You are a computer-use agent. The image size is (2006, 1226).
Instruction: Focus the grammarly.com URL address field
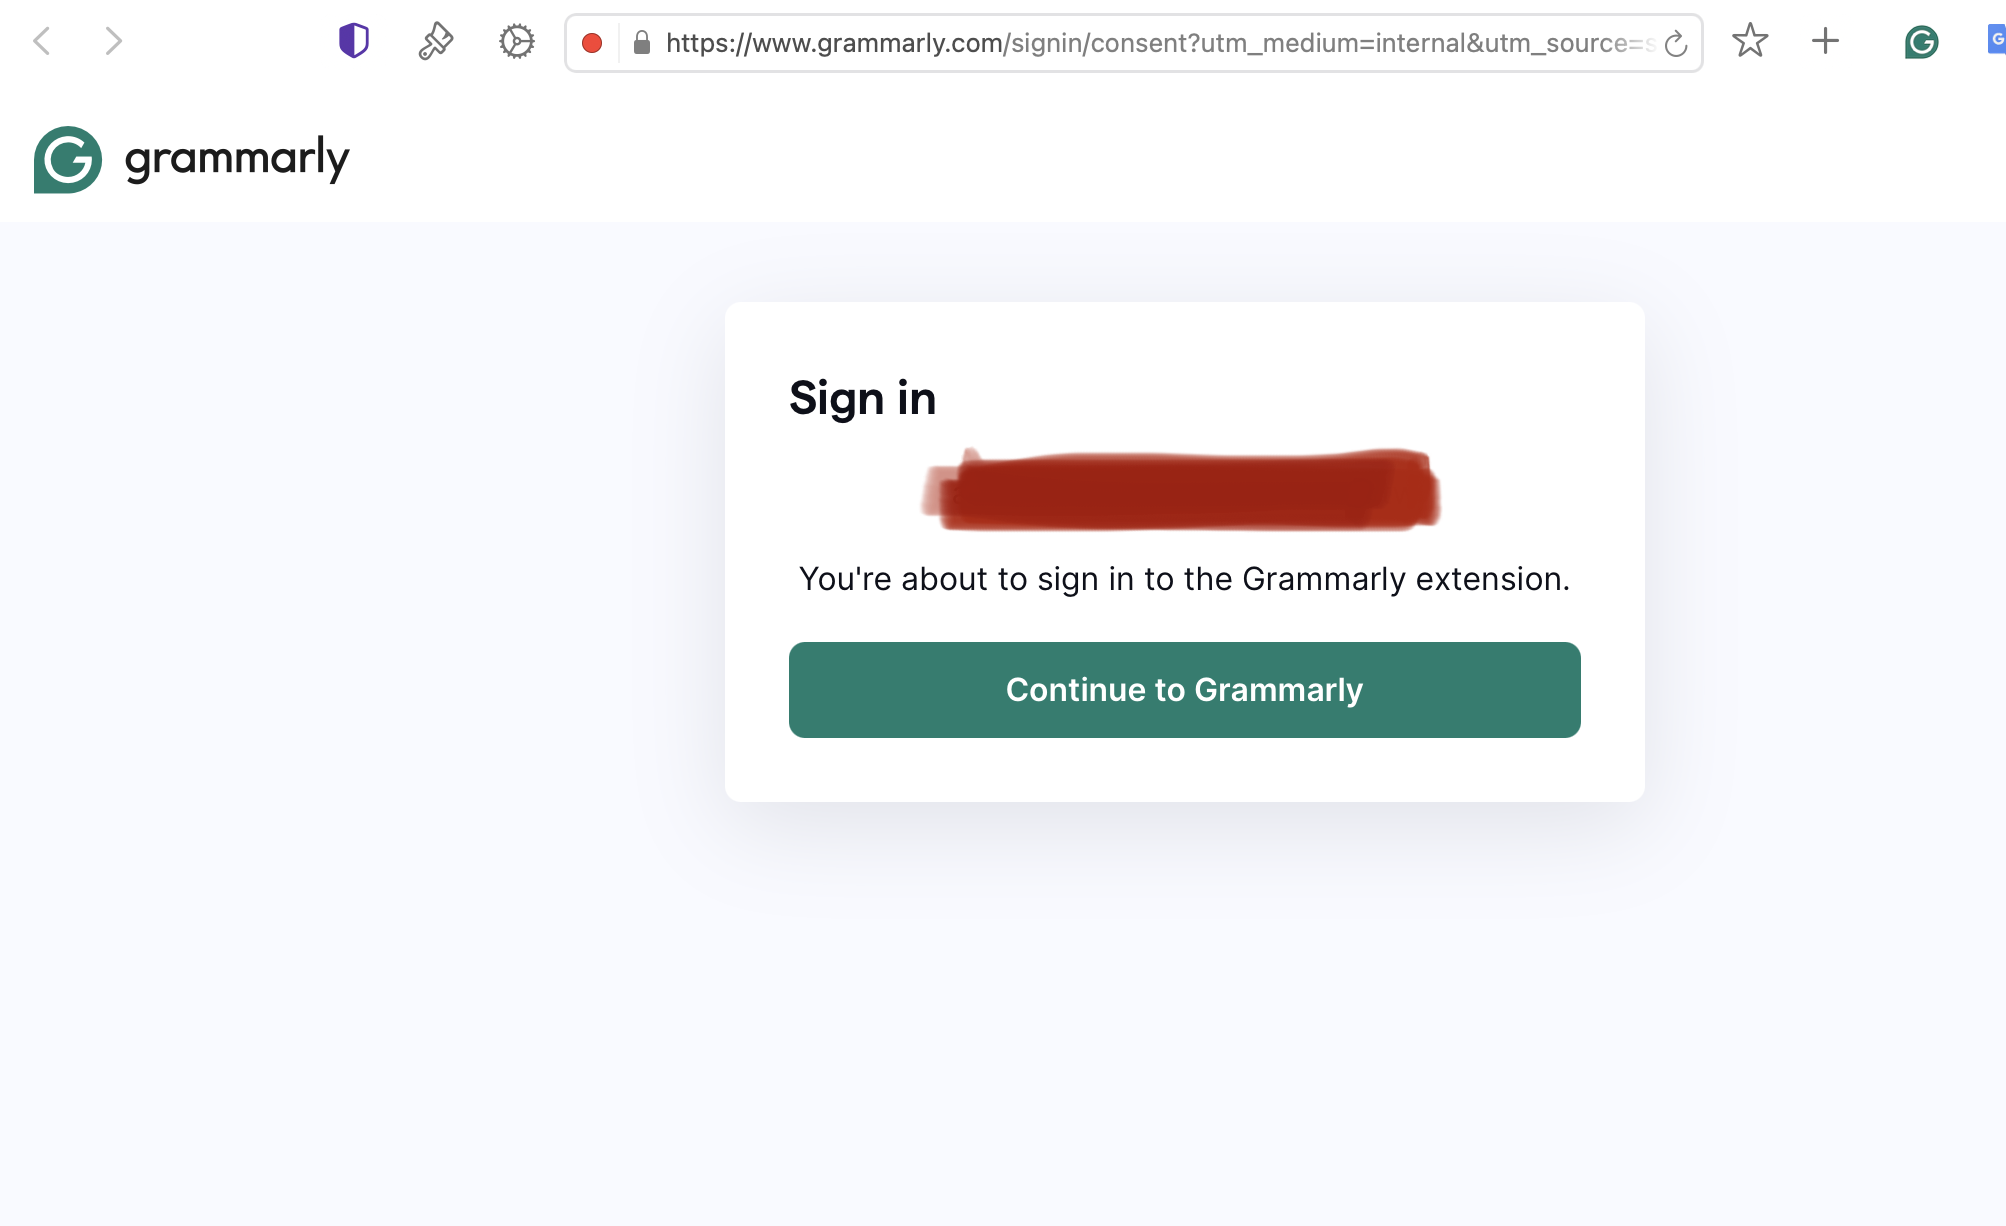[1150, 43]
